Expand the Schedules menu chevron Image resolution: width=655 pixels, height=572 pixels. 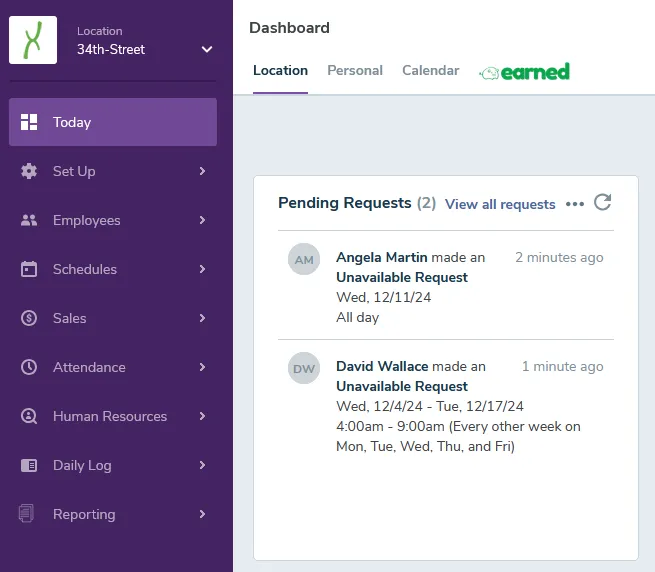[x=203, y=269]
